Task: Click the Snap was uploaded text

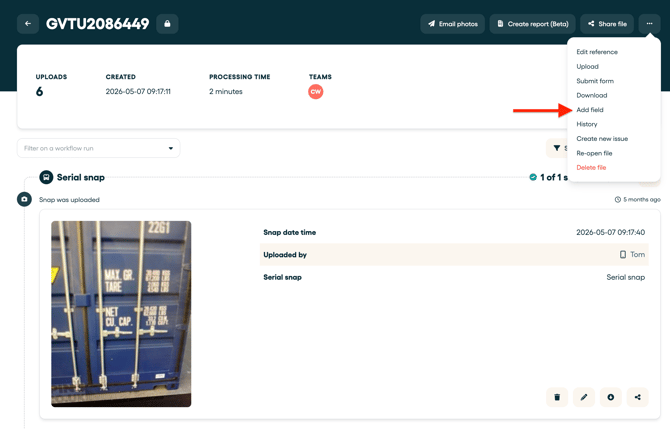Action: [x=69, y=200]
